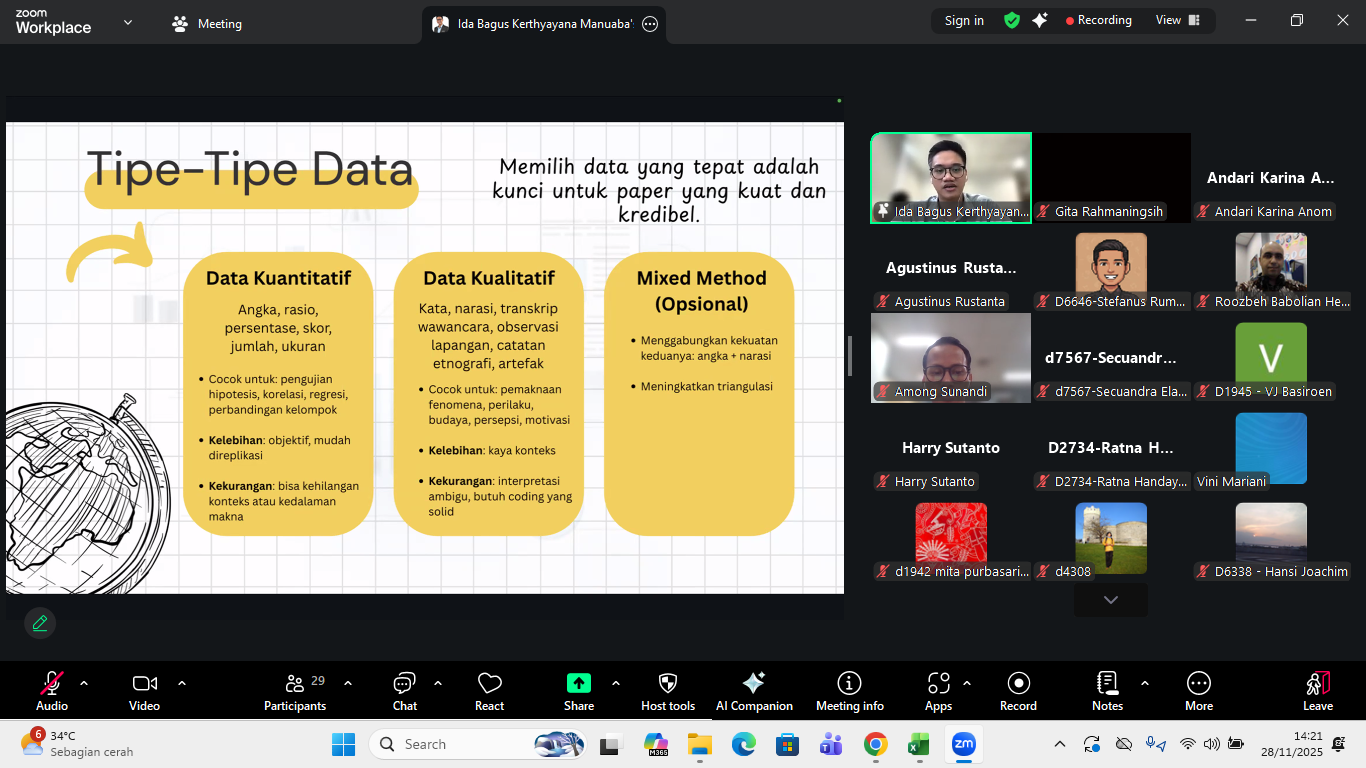This screenshot has width=1366, height=768.
Task: Leave the meeting
Action: (1317, 691)
